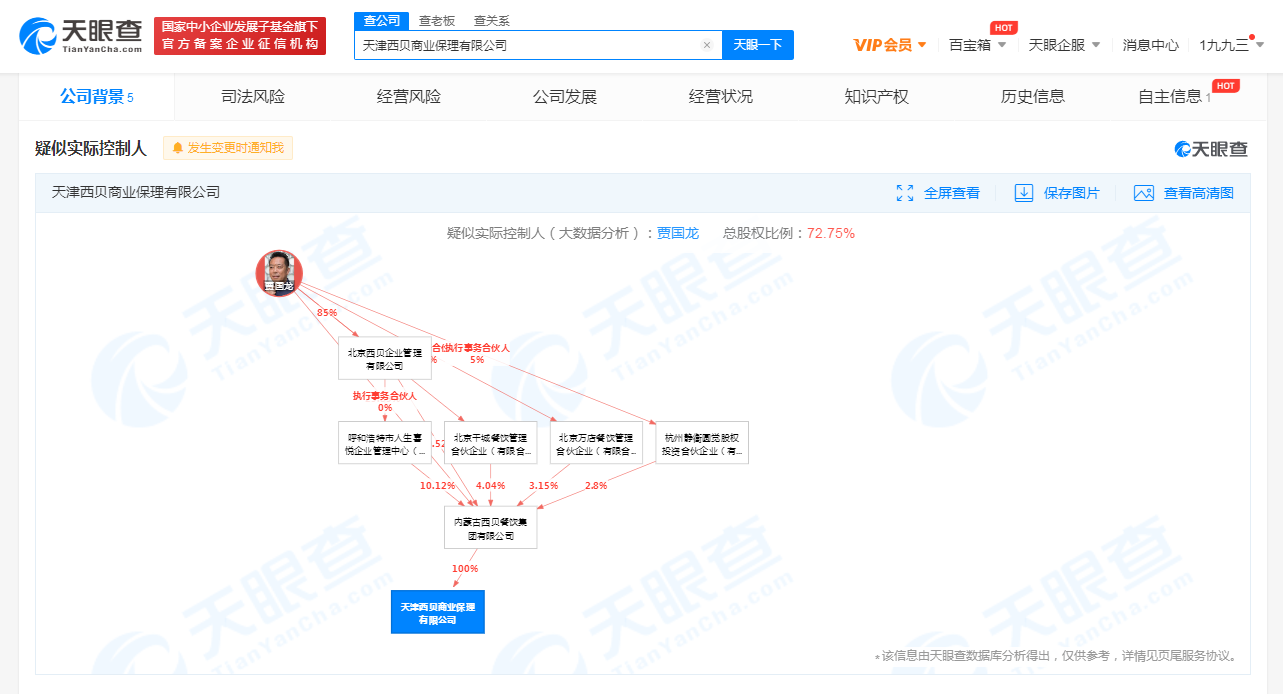
Task: Switch to the 知识产权 tab
Action: (x=877, y=97)
